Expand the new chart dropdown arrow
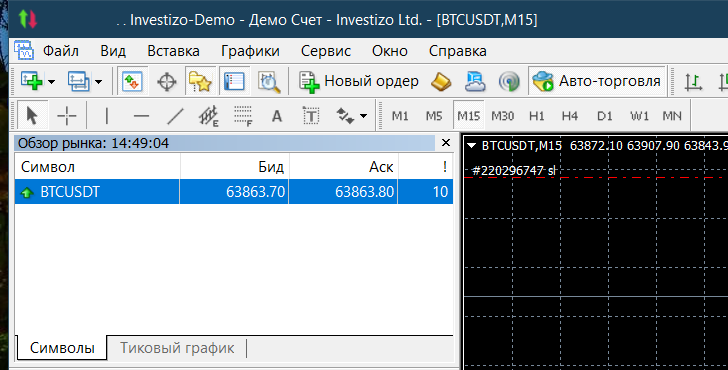 click(x=51, y=82)
